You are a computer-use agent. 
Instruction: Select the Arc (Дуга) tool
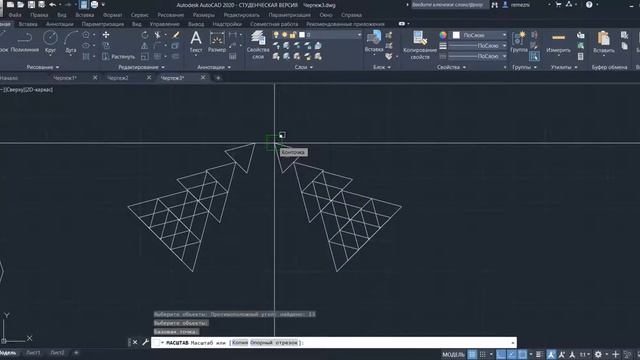(x=71, y=42)
